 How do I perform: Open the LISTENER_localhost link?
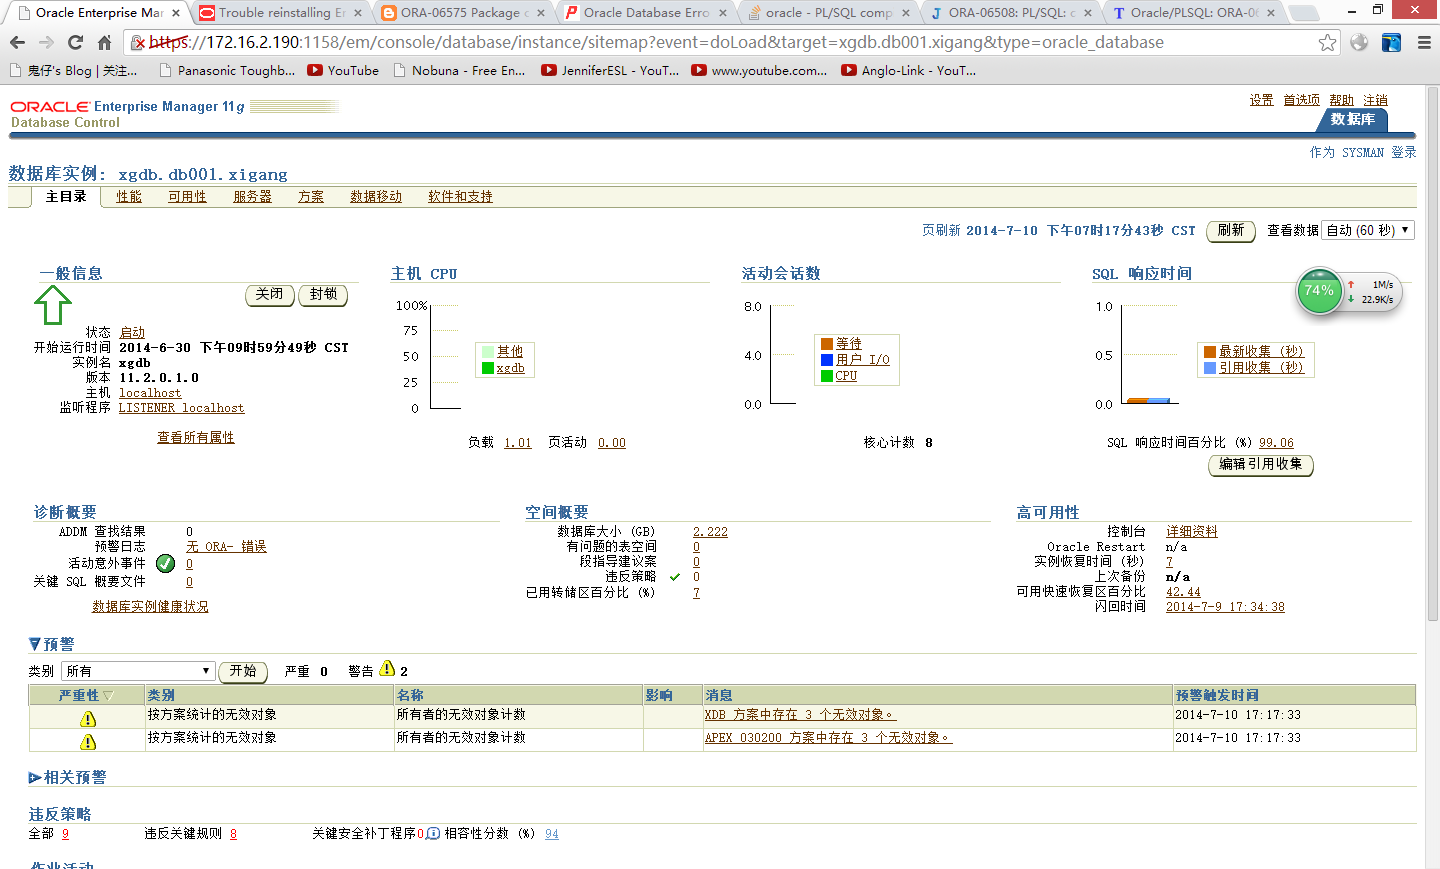point(181,408)
